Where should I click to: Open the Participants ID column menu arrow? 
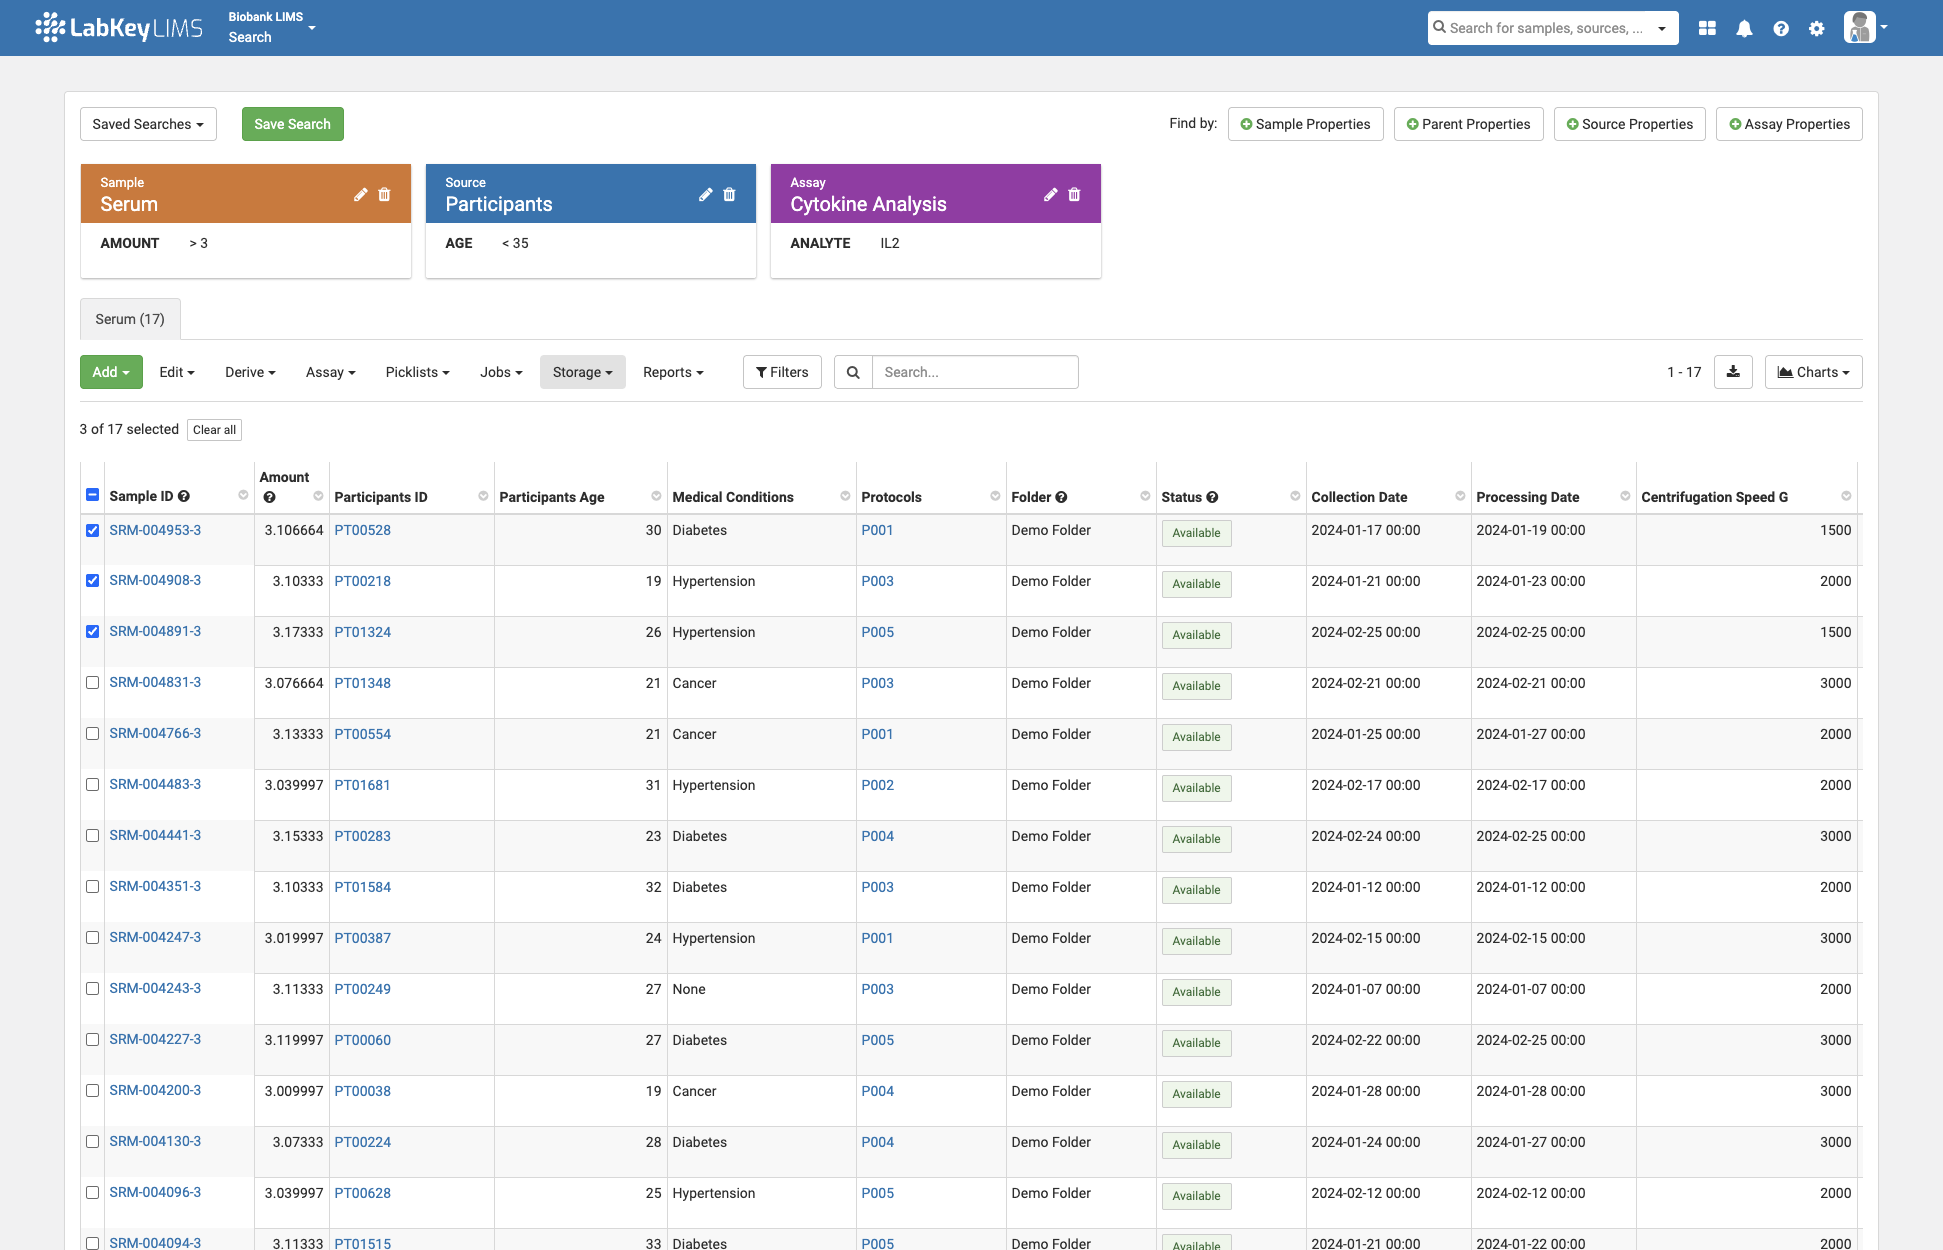[483, 496]
